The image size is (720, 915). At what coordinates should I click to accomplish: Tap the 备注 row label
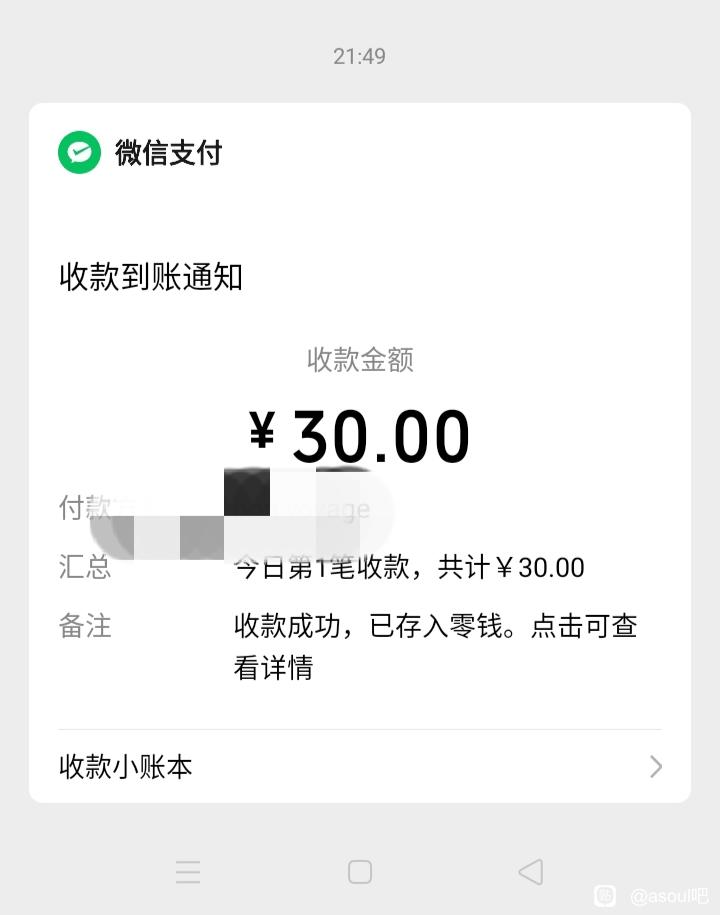(x=85, y=627)
